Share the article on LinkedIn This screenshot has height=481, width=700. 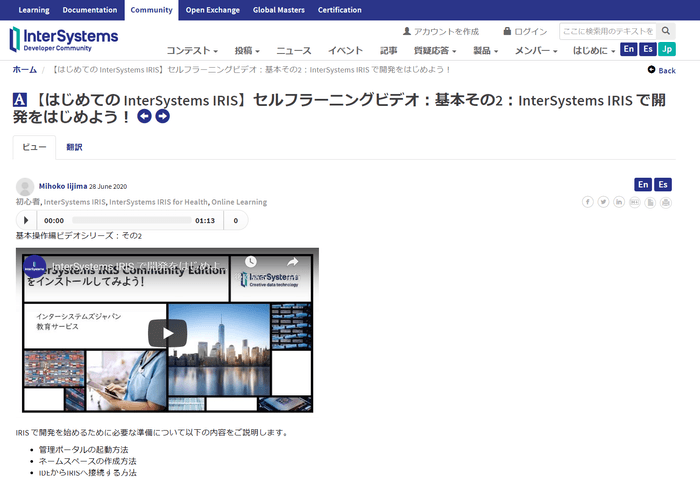(x=620, y=202)
